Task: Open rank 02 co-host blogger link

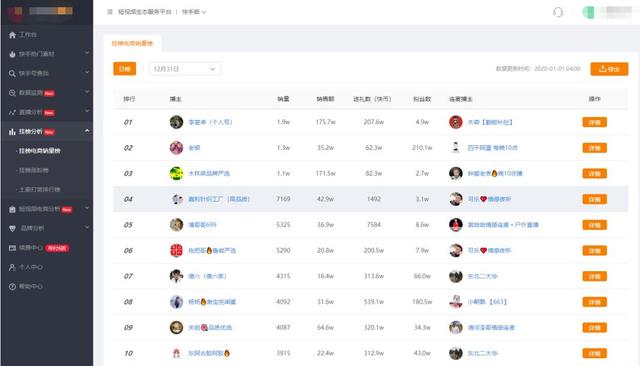Action: point(493,148)
